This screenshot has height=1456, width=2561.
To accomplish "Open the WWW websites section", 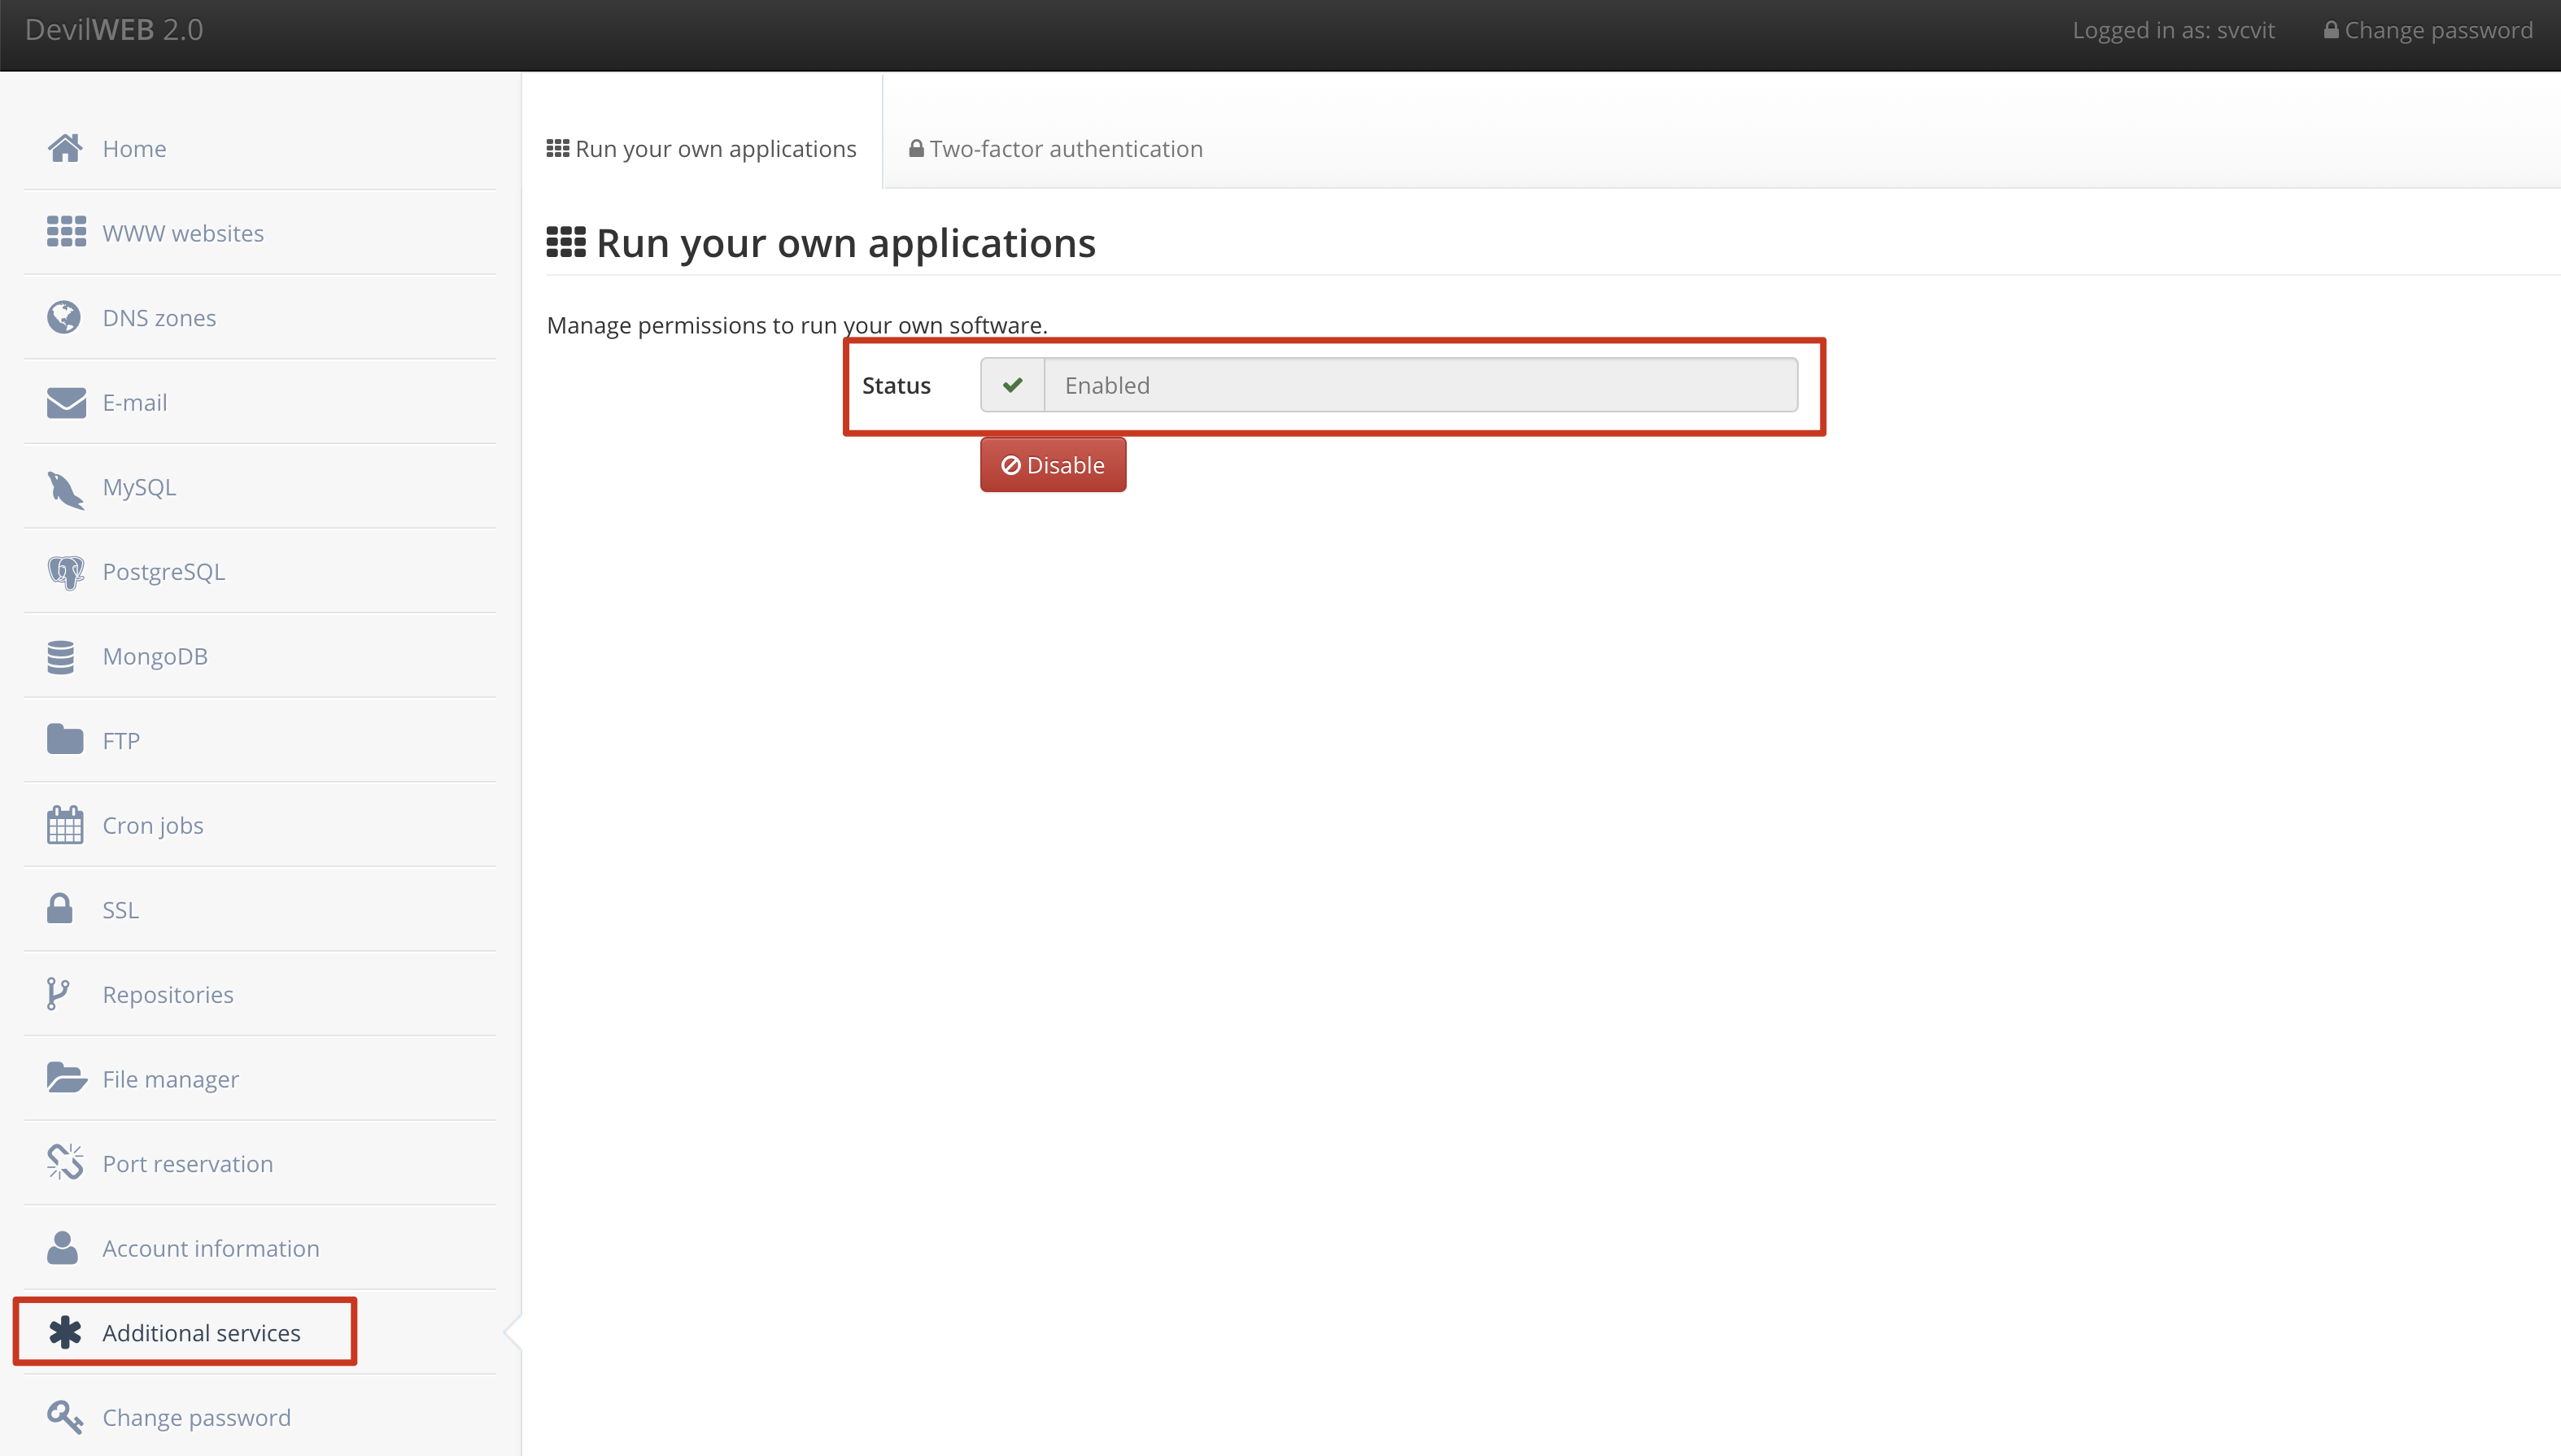I will [65, 232].
